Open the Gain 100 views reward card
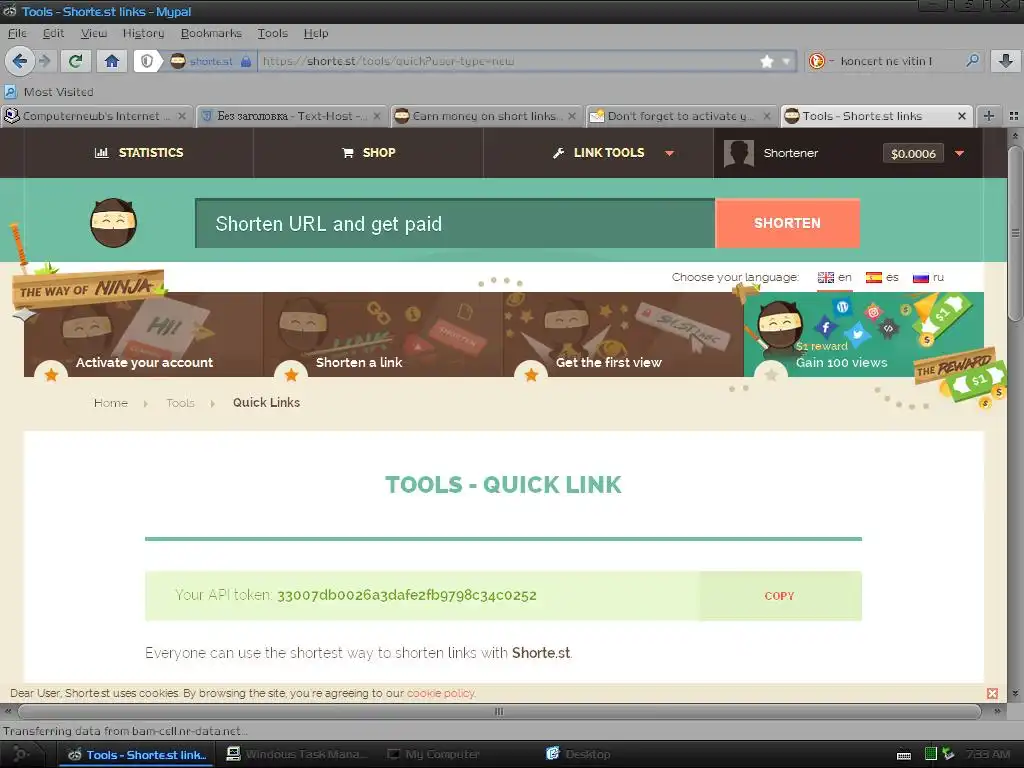This screenshot has width=1024, height=768. pos(863,334)
